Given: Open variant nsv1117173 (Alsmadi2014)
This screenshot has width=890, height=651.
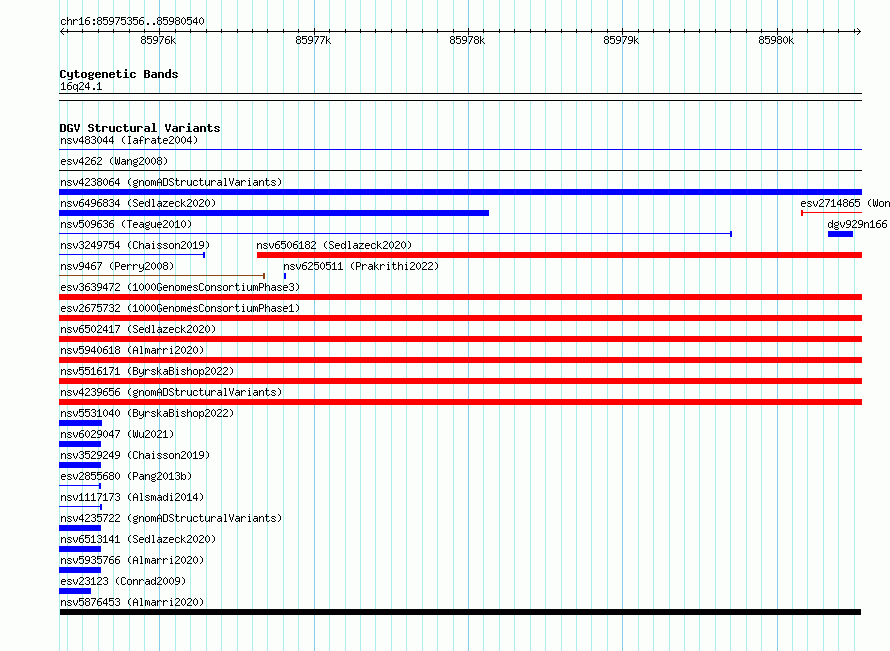Looking at the screenshot, I should tap(132, 497).
